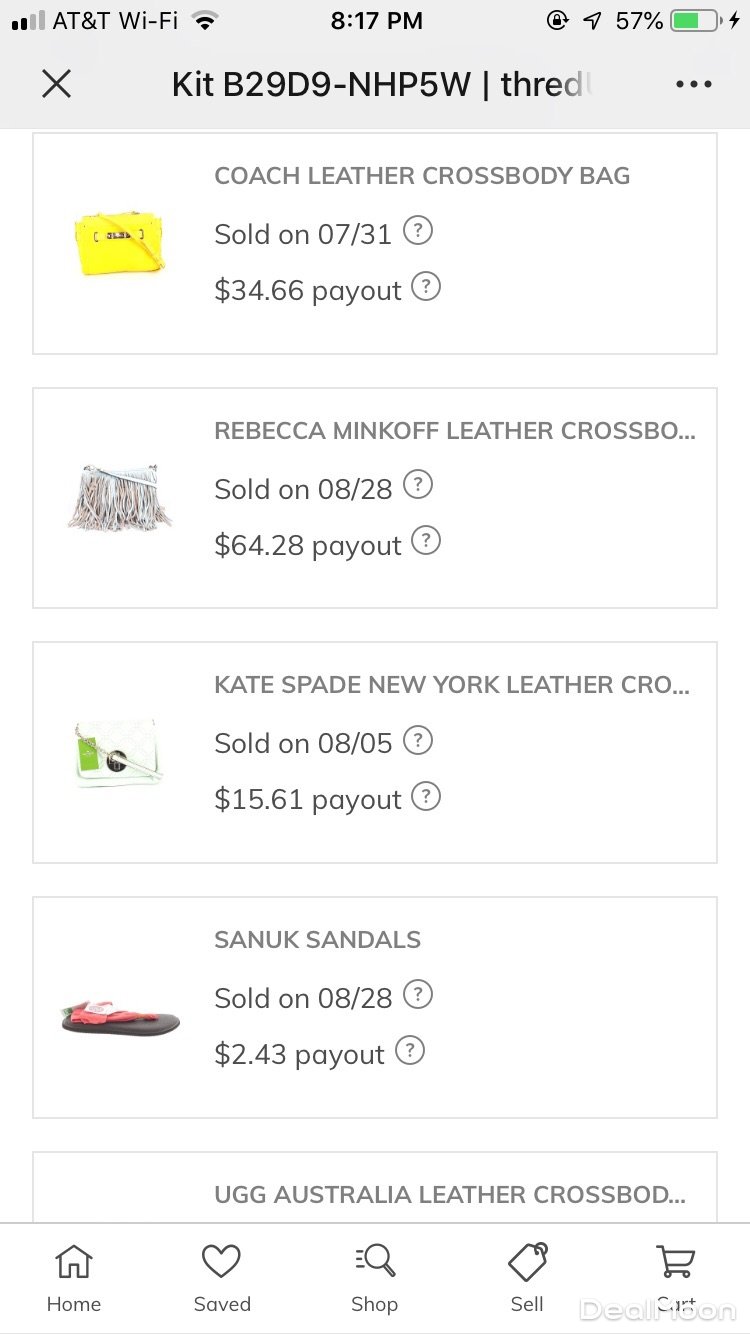This screenshot has width=750, height=1334.
Task: Switch to the Shop tab
Action: tap(375, 1278)
